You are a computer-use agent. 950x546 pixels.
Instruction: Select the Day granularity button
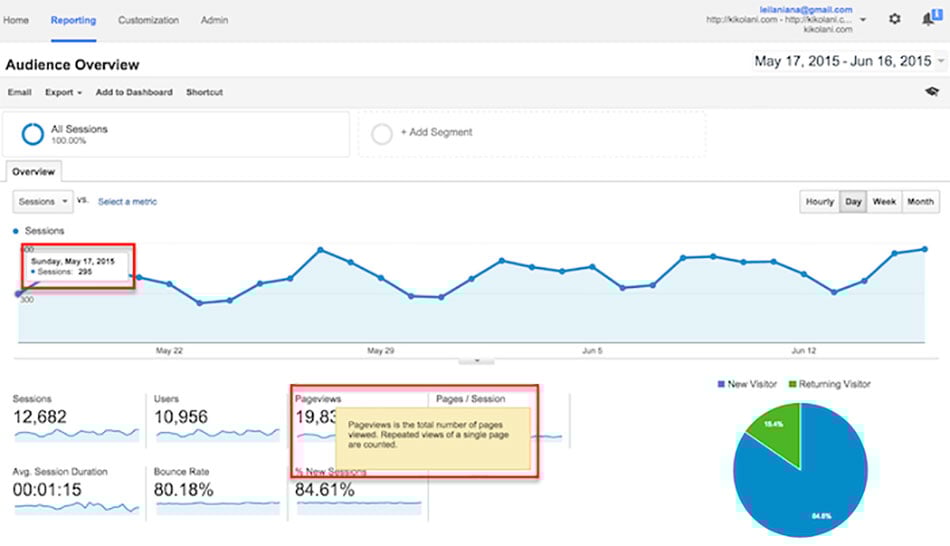(x=853, y=202)
